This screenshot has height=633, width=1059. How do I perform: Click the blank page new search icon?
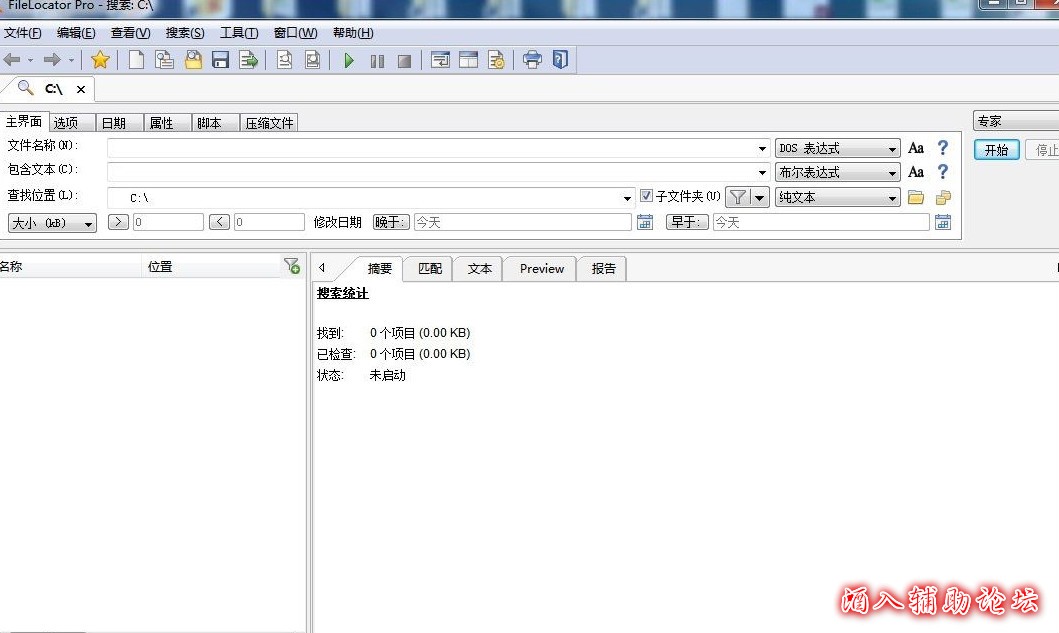click(x=136, y=60)
